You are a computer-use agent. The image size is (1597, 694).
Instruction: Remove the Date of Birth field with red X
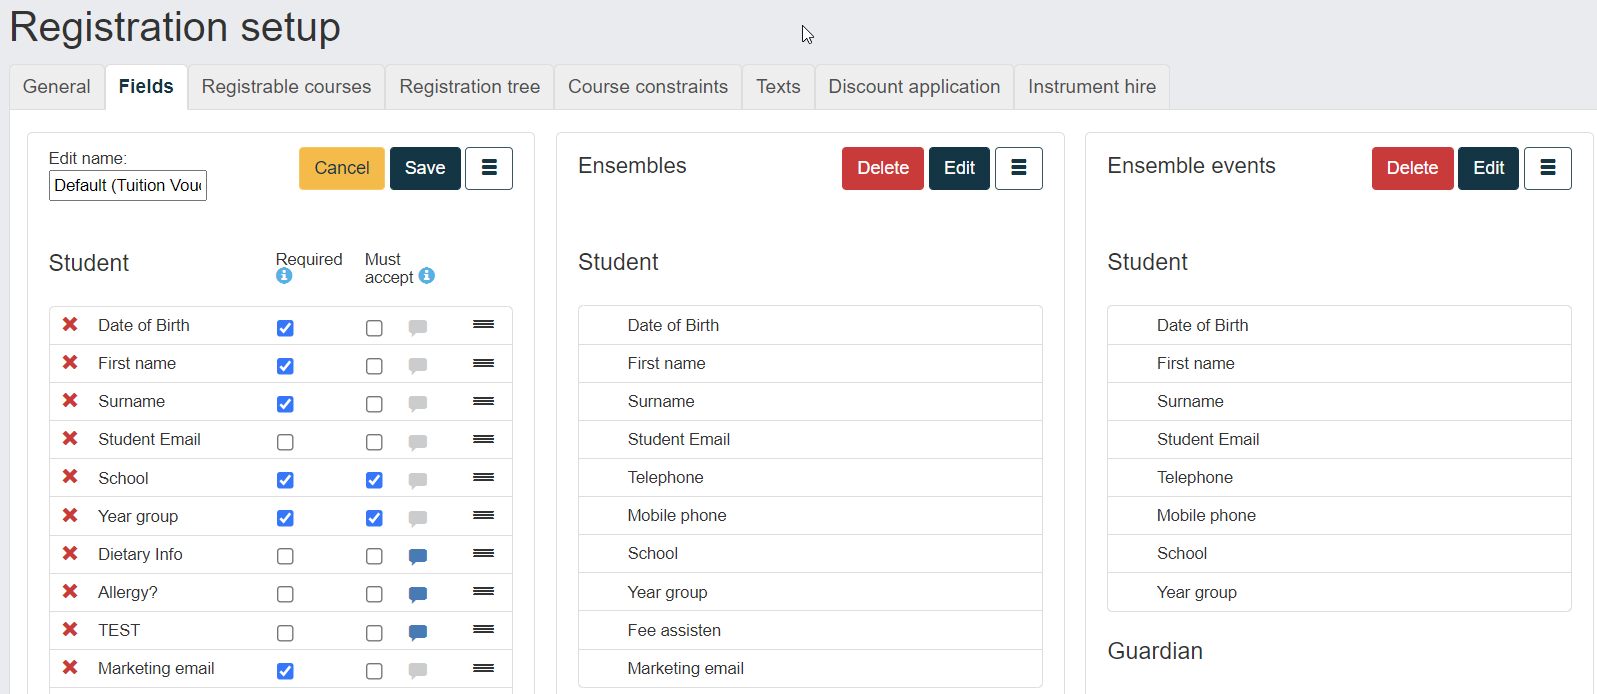coord(70,324)
